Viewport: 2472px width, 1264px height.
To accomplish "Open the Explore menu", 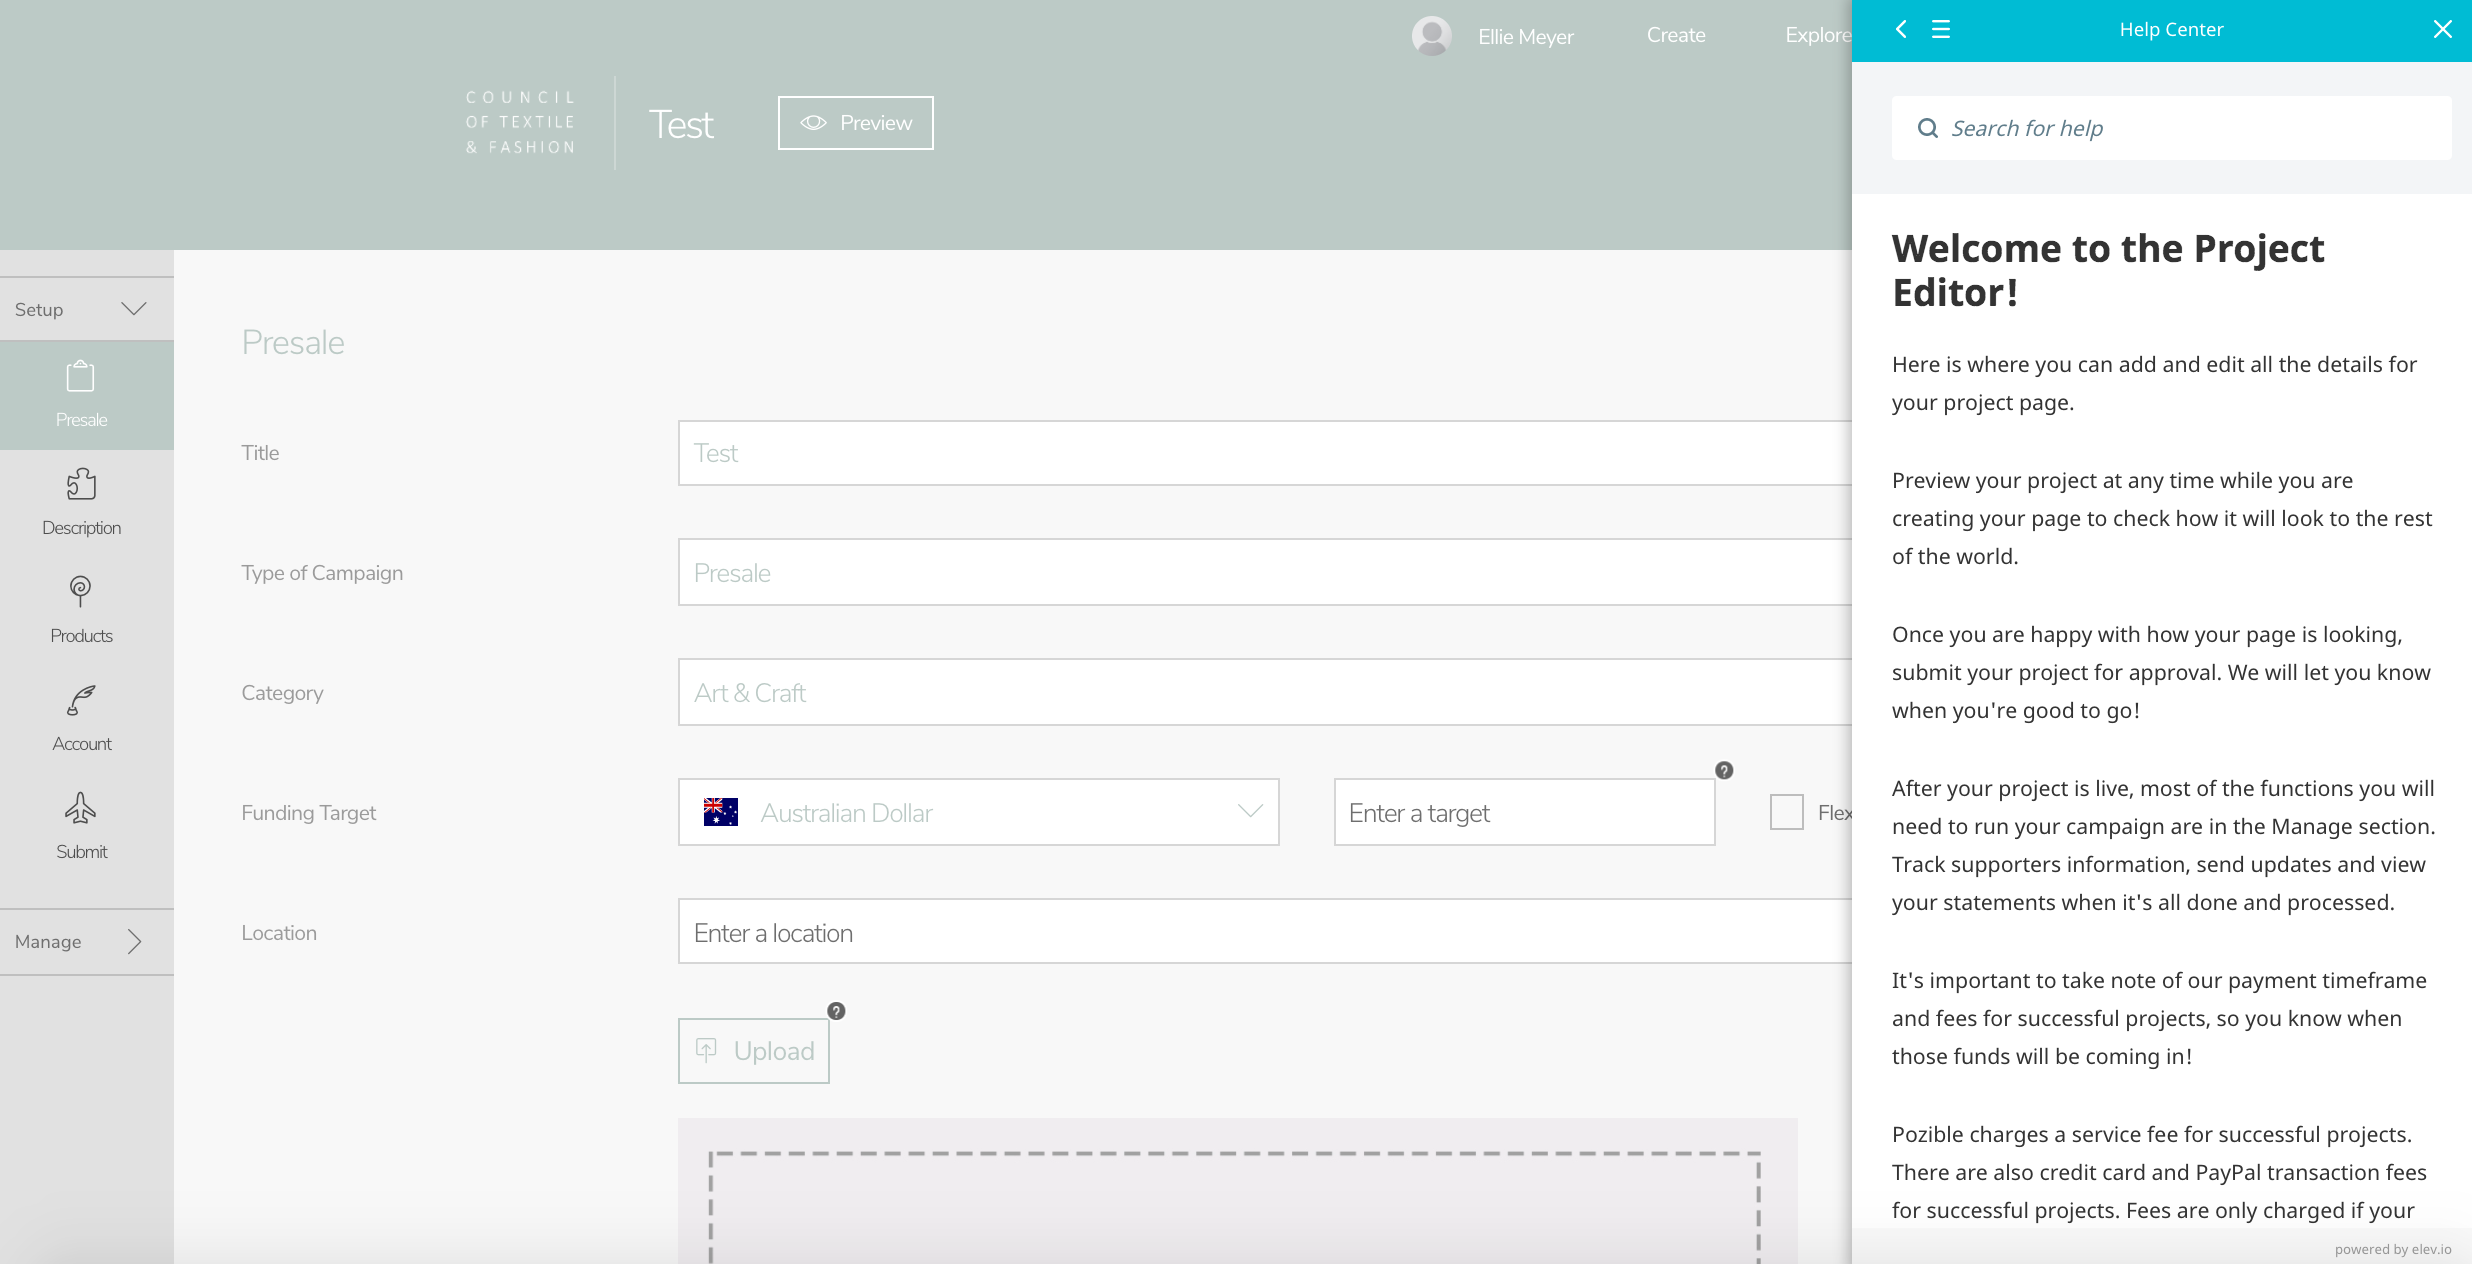I will [x=1818, y=35].
